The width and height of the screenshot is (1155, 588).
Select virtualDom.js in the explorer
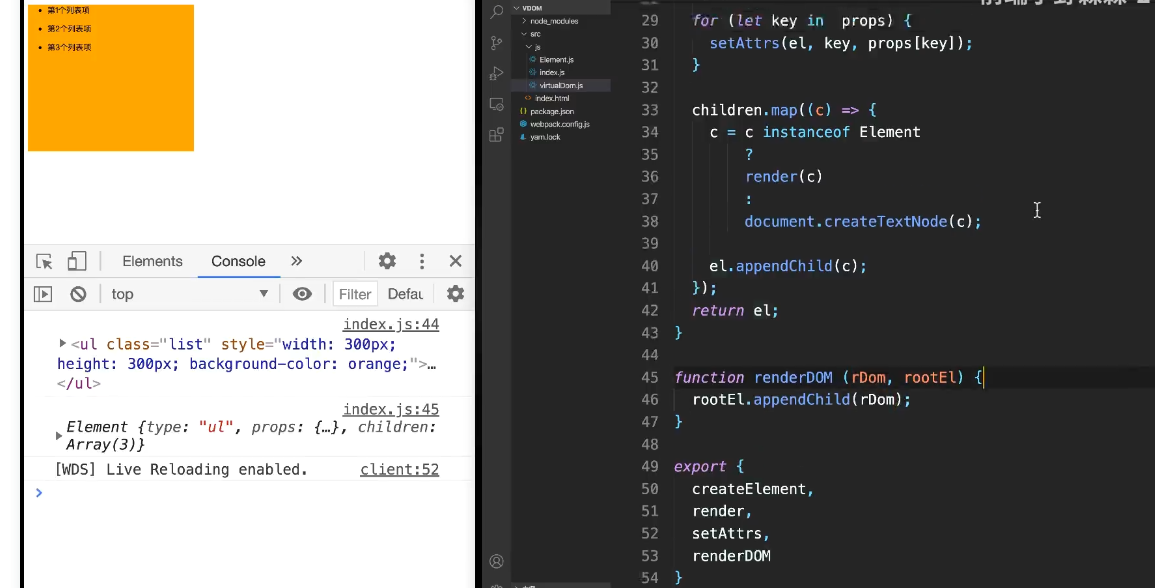561,85
